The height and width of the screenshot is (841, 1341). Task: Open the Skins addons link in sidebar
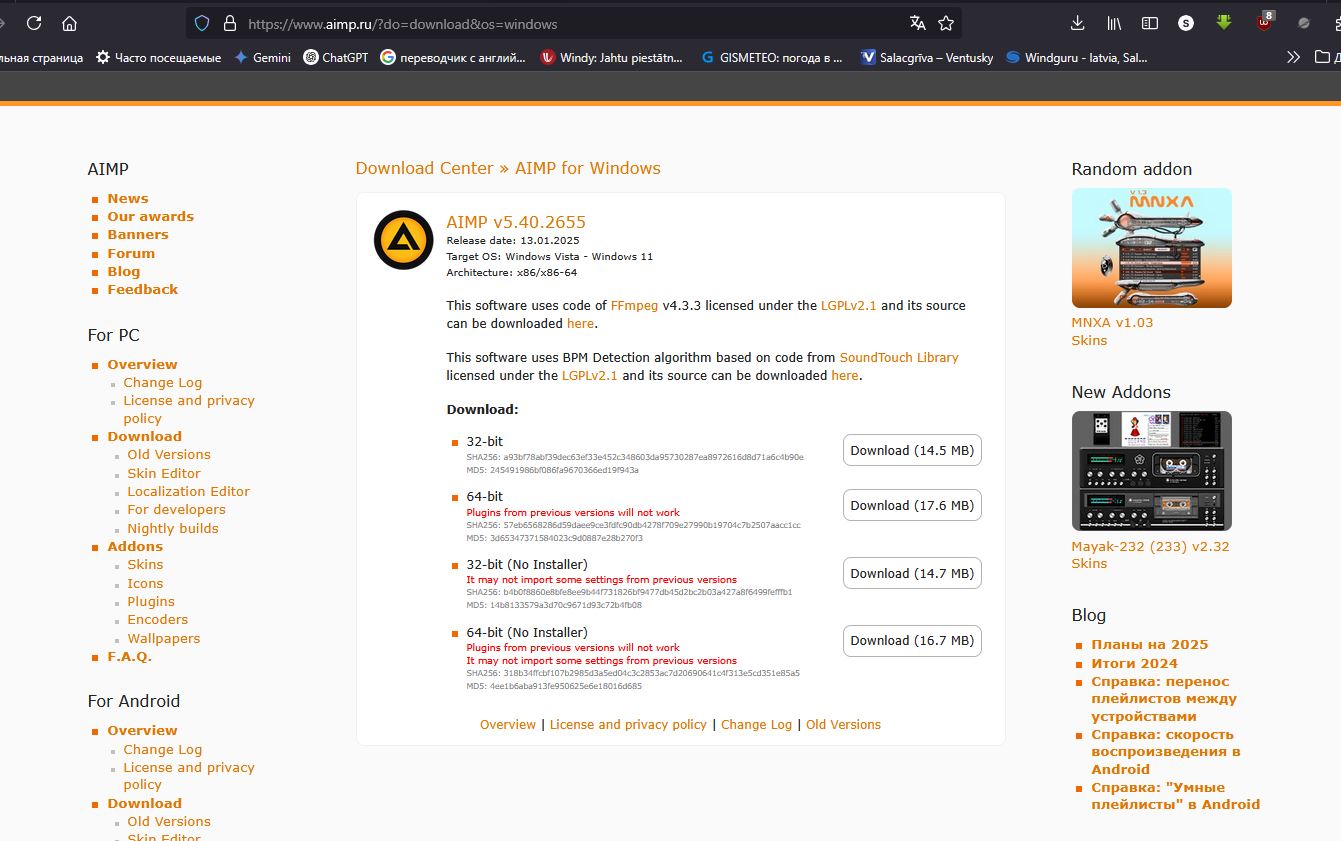coord(145,564)
